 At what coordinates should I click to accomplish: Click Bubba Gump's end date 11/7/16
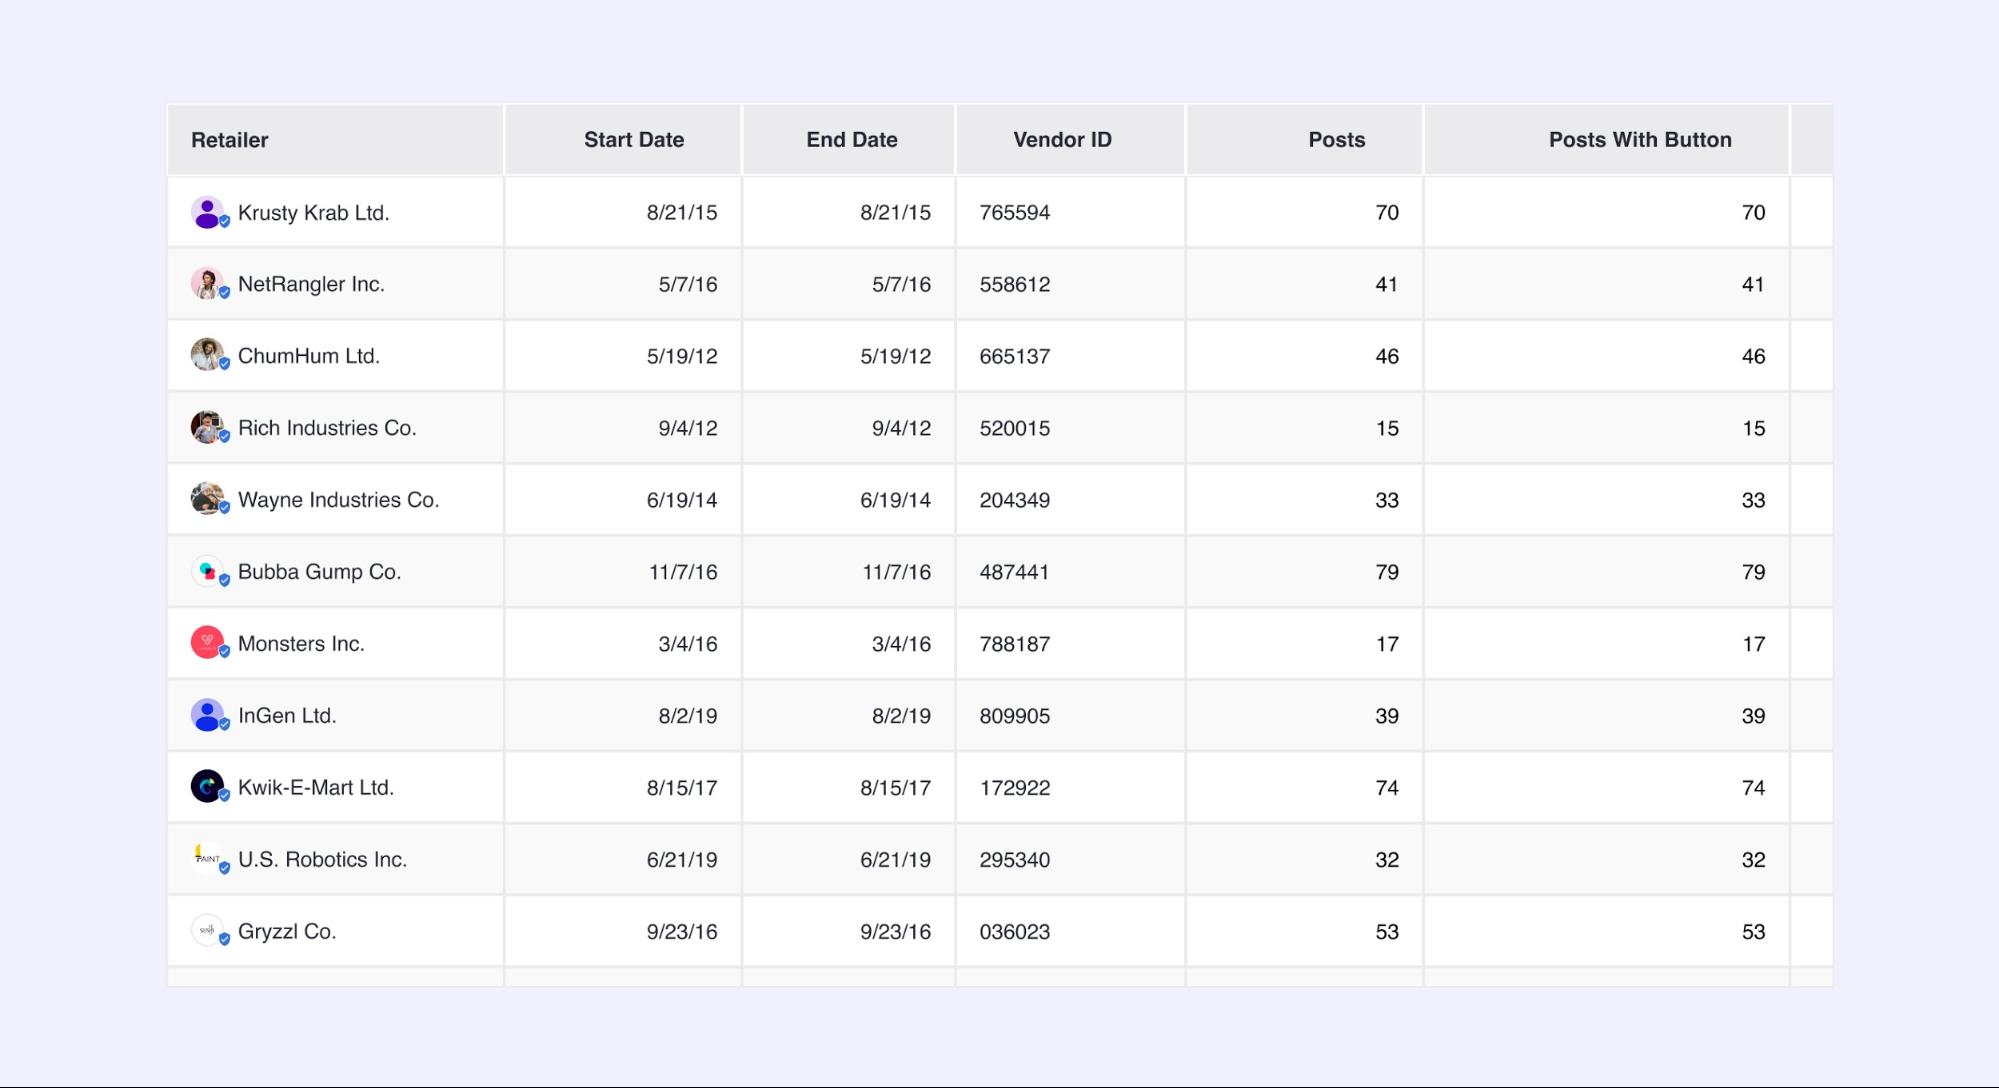tap(896, 572)
